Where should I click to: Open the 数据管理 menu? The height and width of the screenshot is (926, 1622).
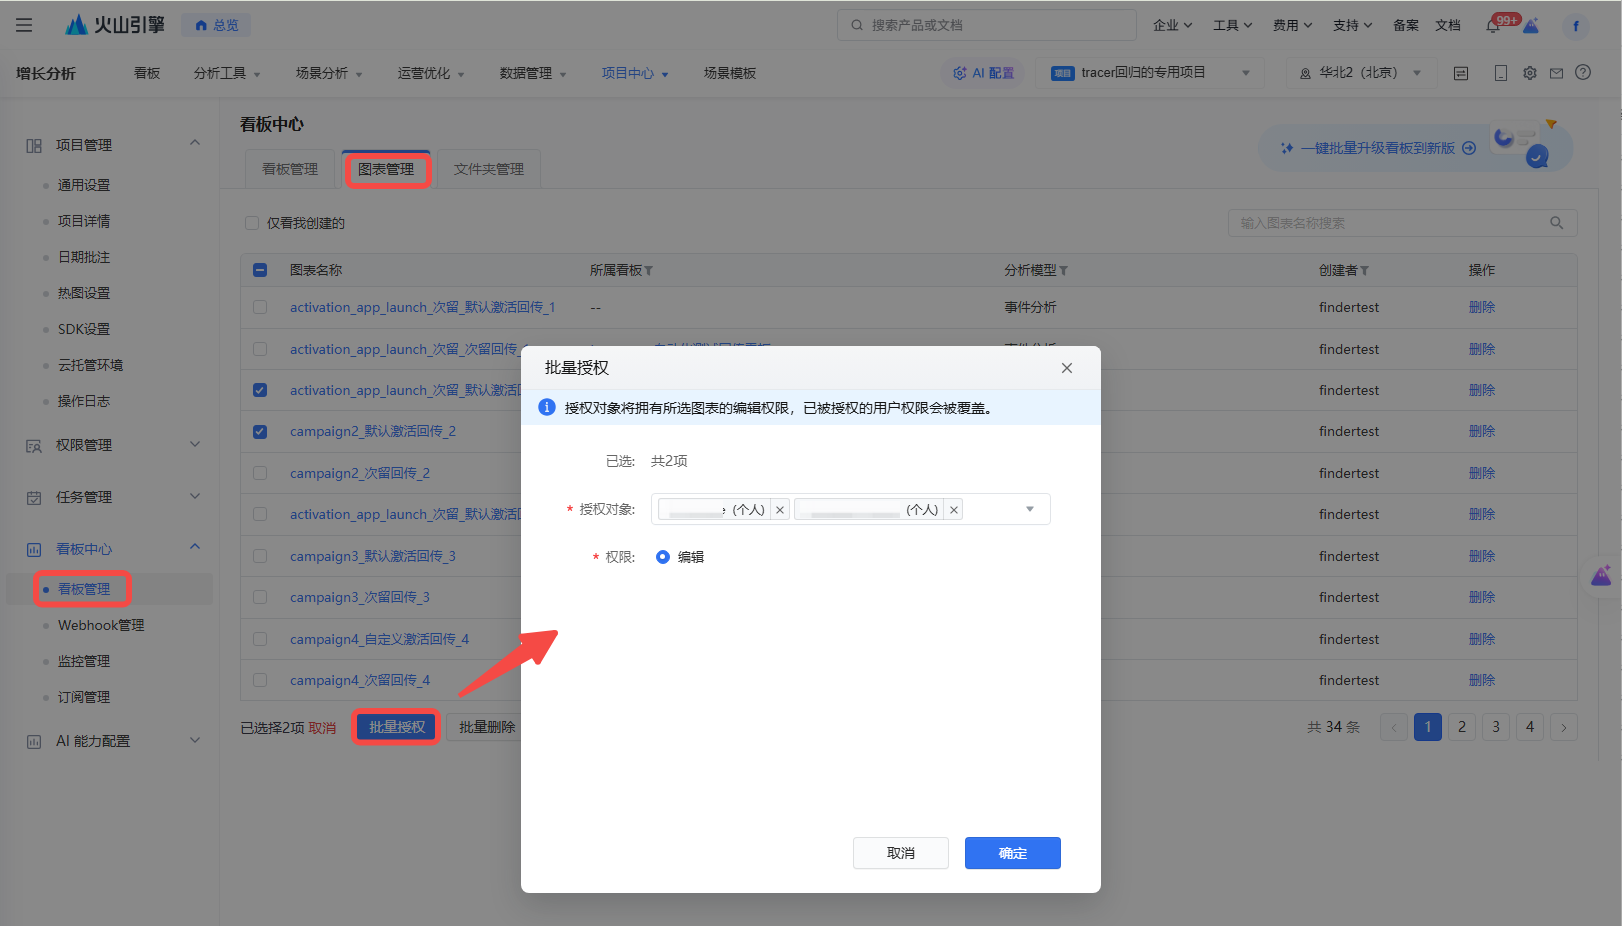[x=533, y=73]
